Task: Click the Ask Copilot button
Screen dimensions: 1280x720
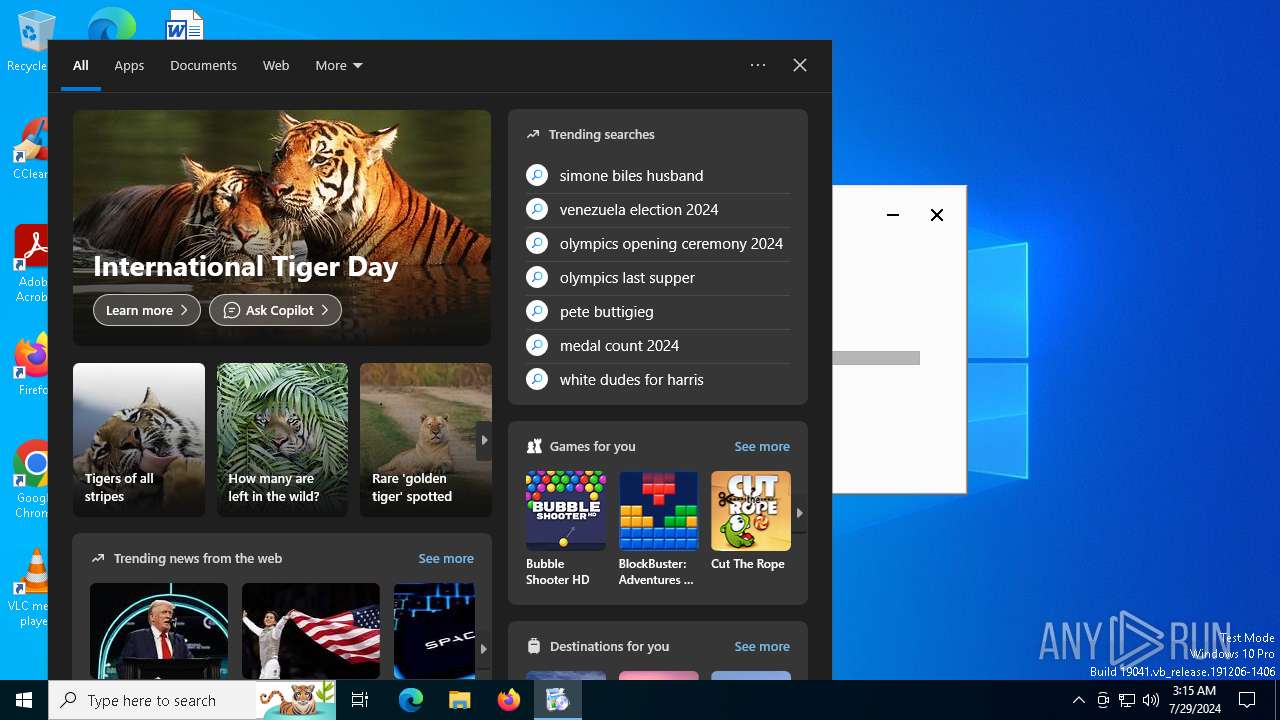Action: click(x=275, y=310)
